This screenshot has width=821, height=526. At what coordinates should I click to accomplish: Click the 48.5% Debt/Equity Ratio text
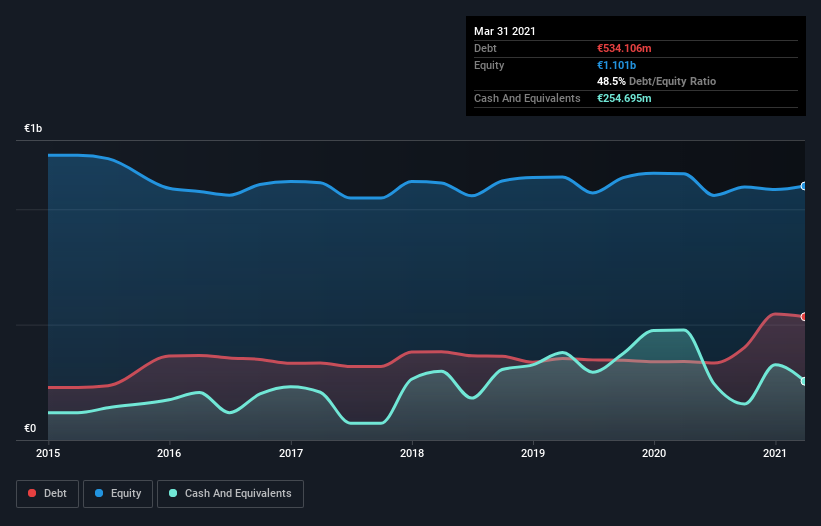(657, 81)
